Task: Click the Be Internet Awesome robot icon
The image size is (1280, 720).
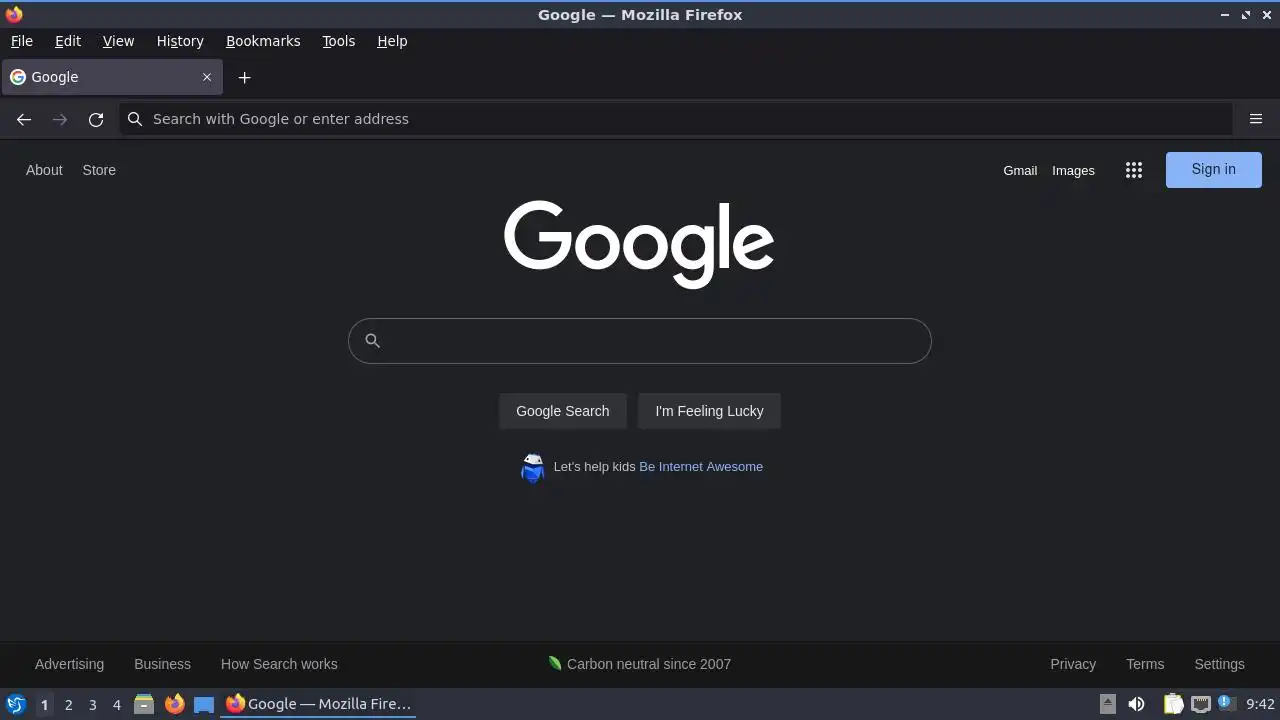Action: pos(532,467)
